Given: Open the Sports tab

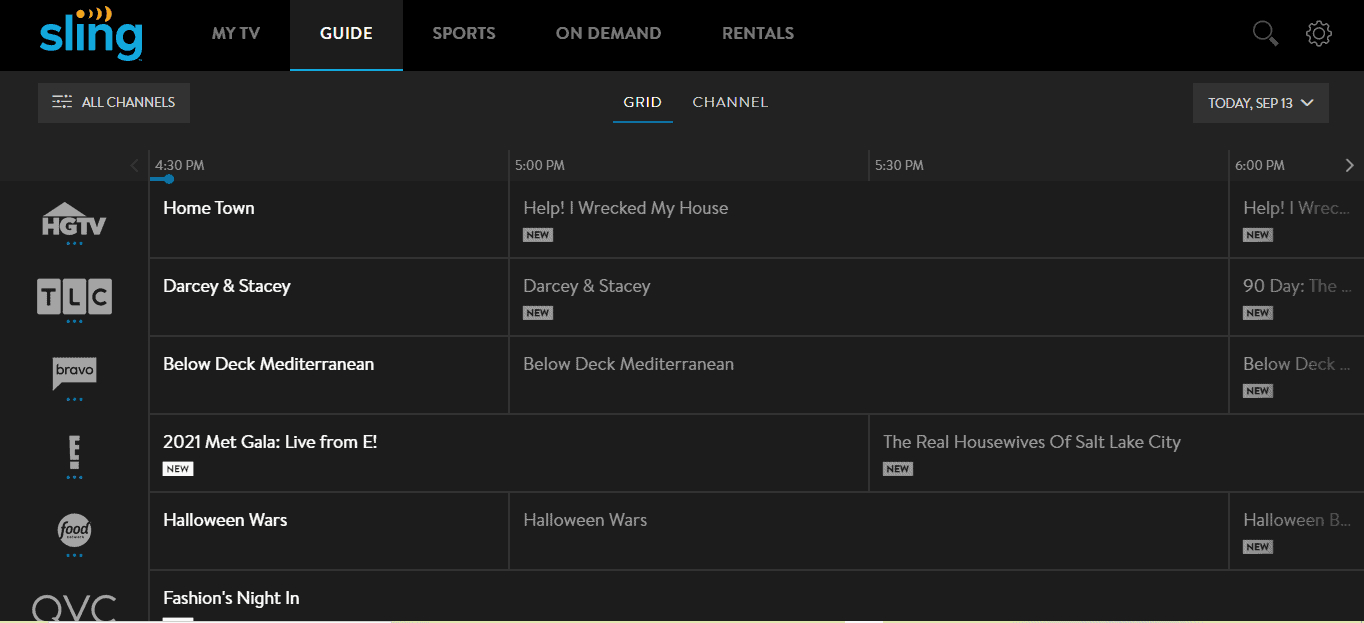Looking at the screenshot, I should click(x=464, y=34).
